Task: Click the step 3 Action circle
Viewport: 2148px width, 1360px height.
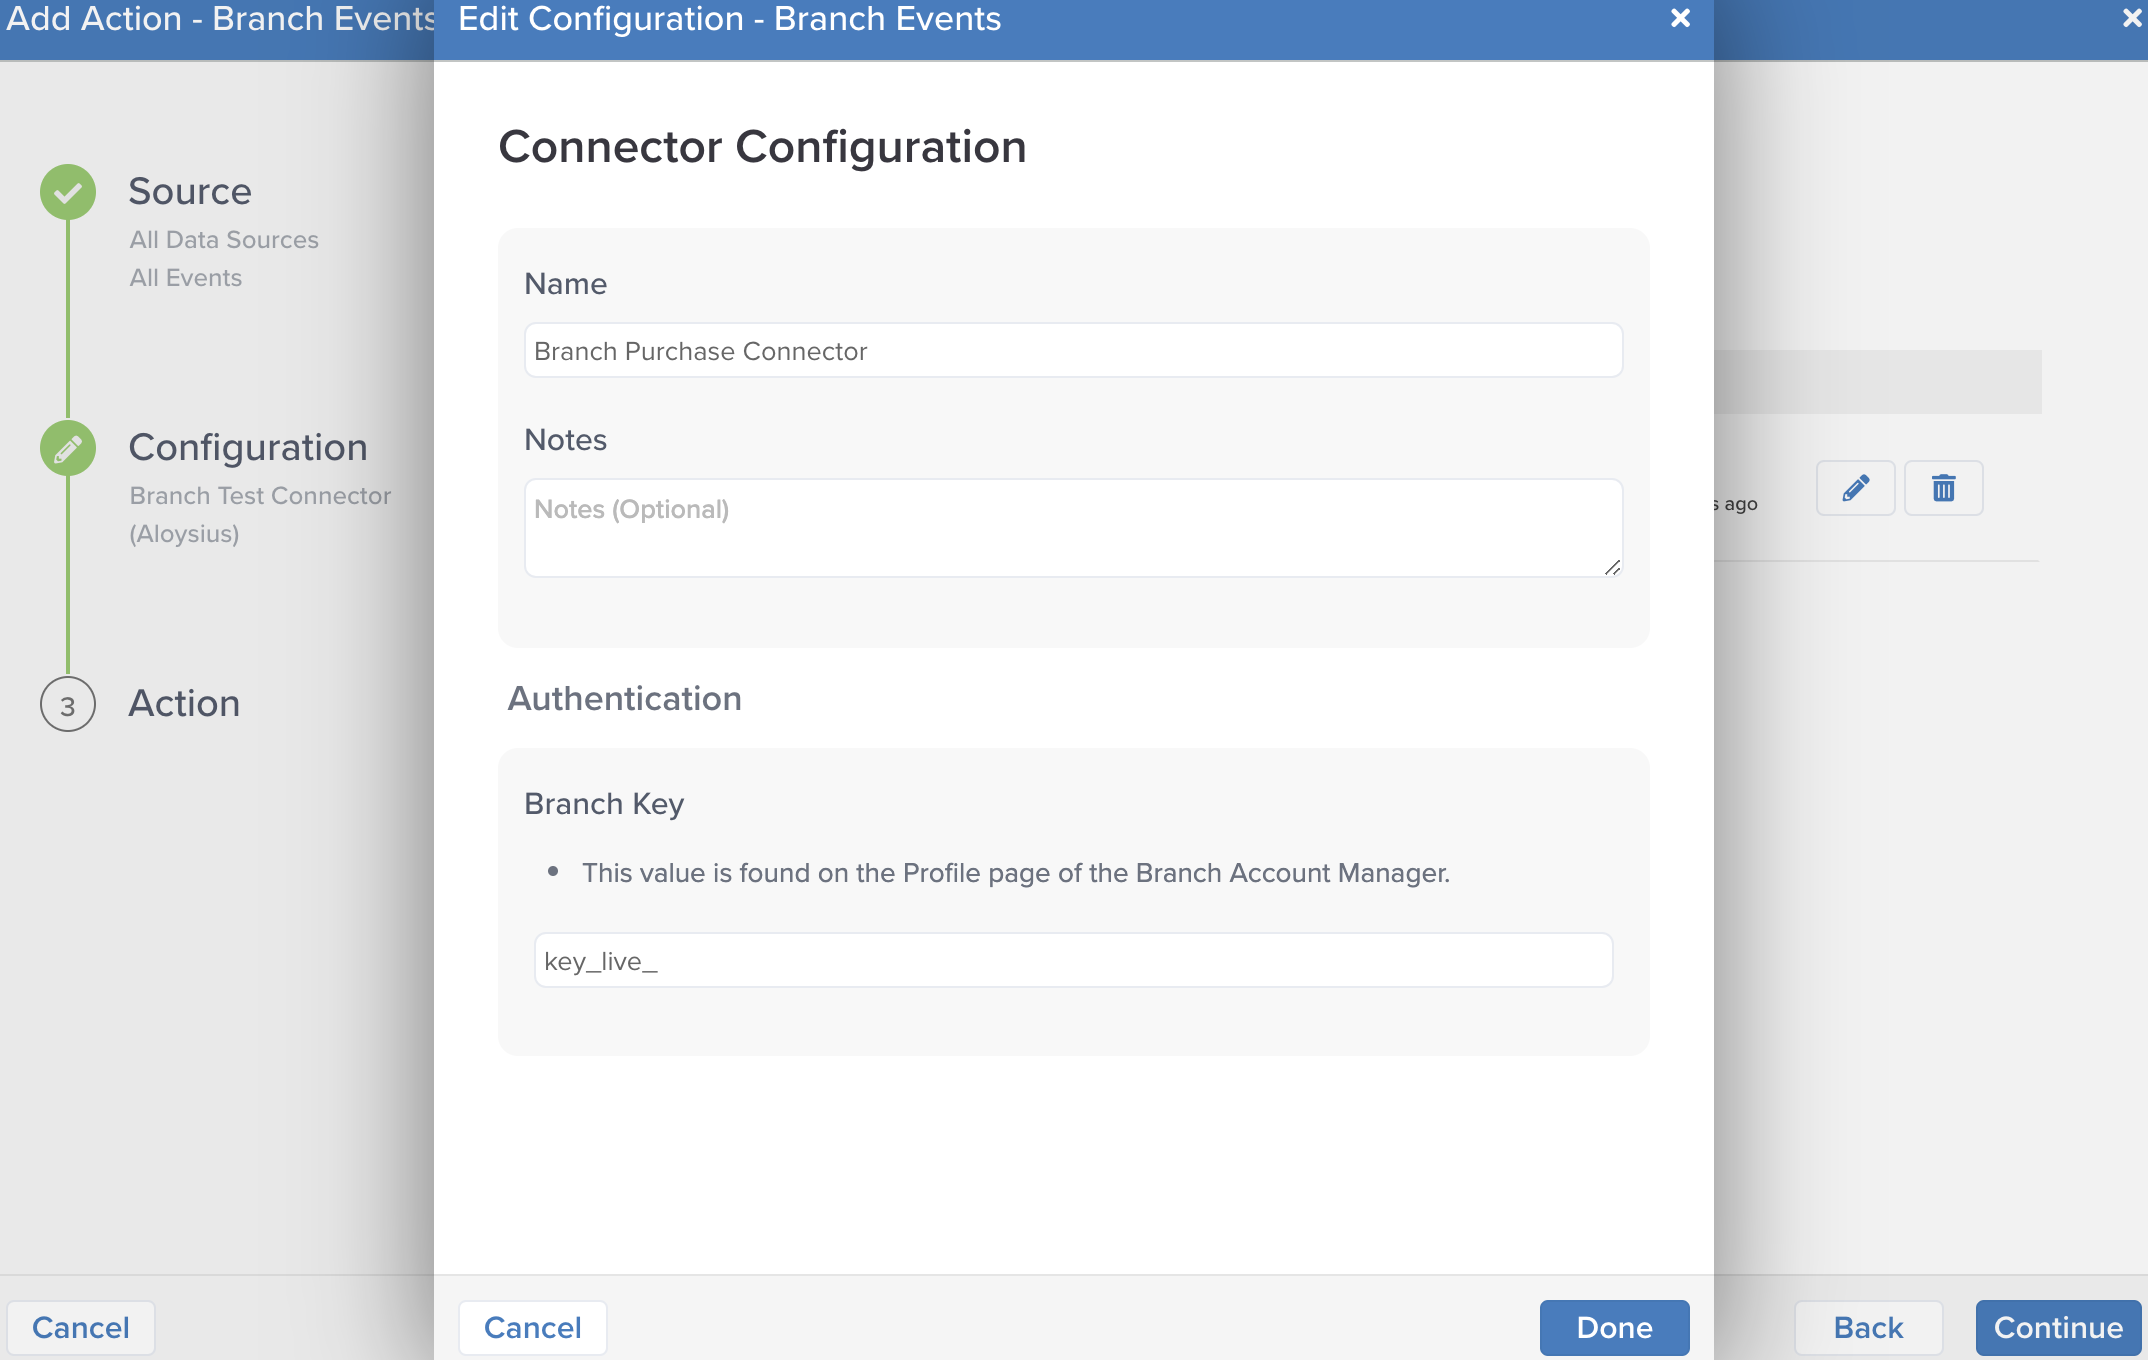Action: (x=68, y=704)
